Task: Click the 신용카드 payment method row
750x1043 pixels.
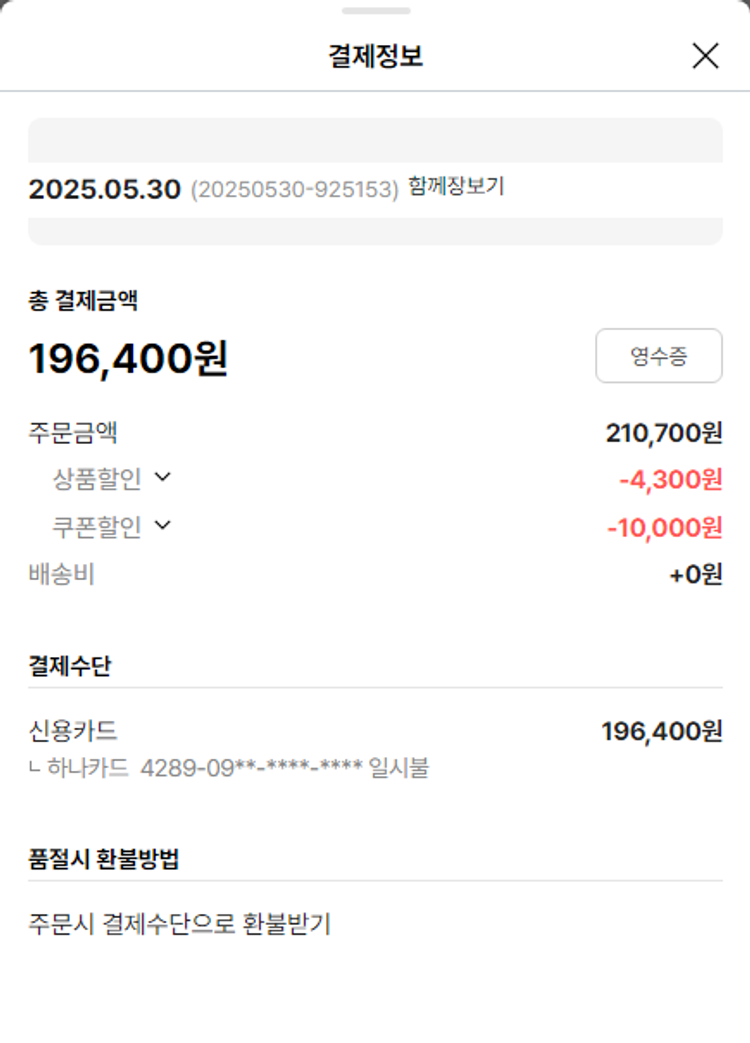Action: coord(73,731)
